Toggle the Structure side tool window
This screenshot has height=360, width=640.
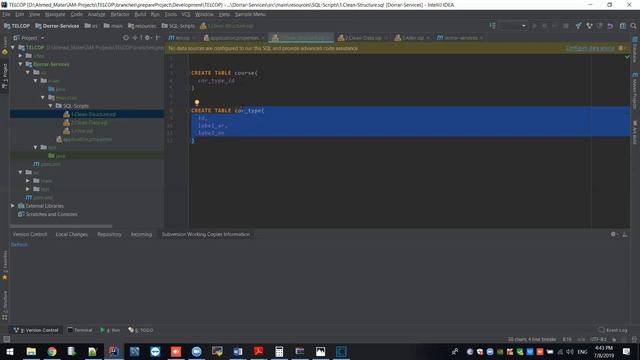[5, 305]
